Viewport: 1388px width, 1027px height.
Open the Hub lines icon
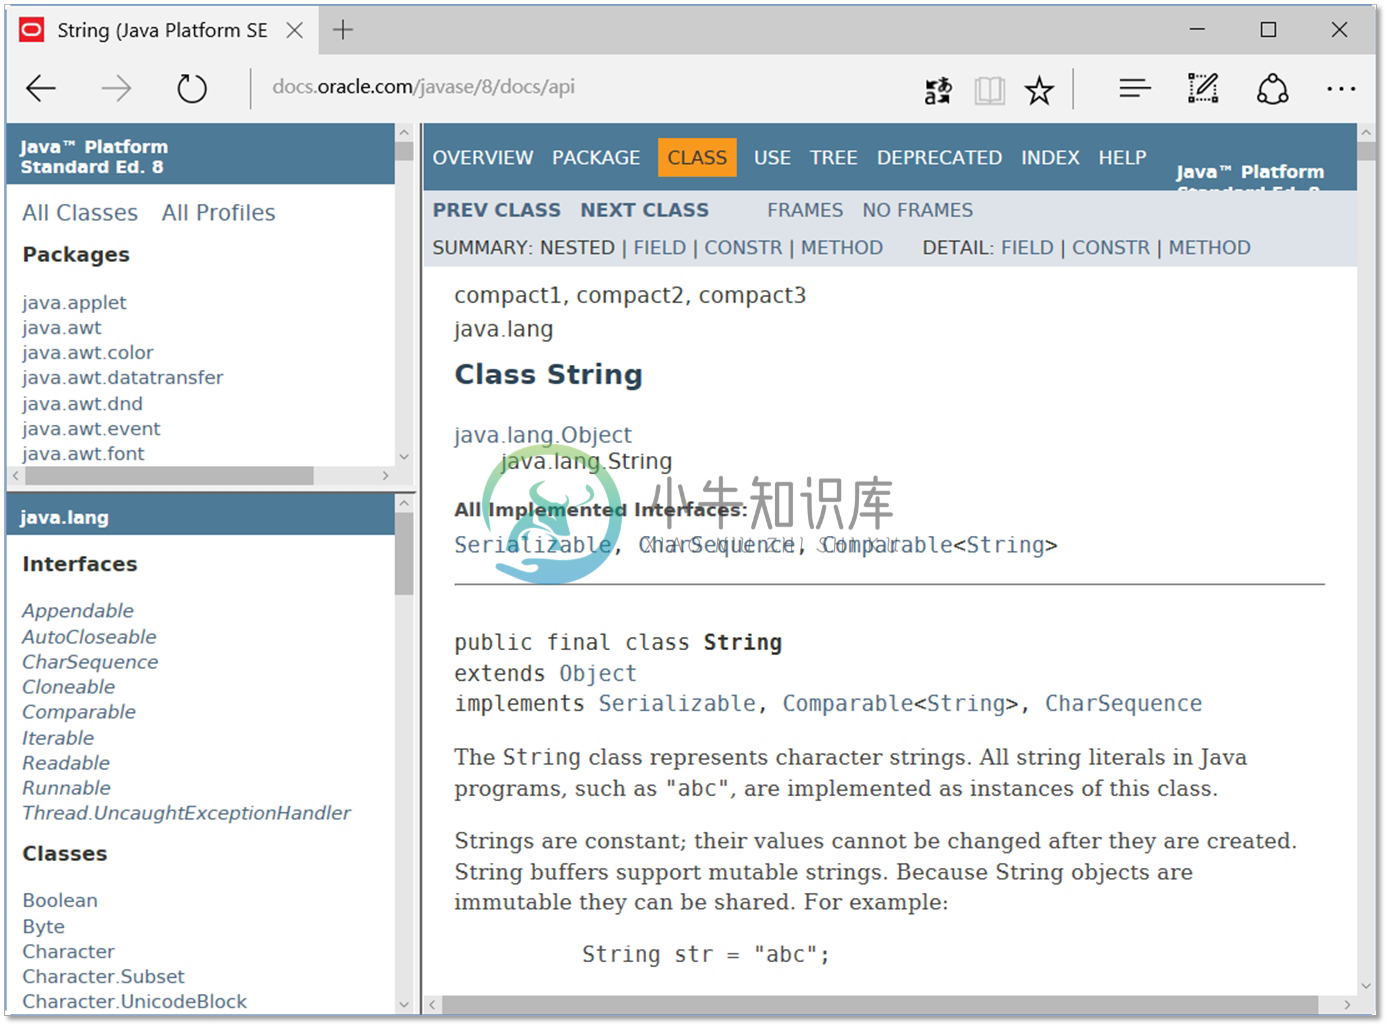click(1135, 89)
